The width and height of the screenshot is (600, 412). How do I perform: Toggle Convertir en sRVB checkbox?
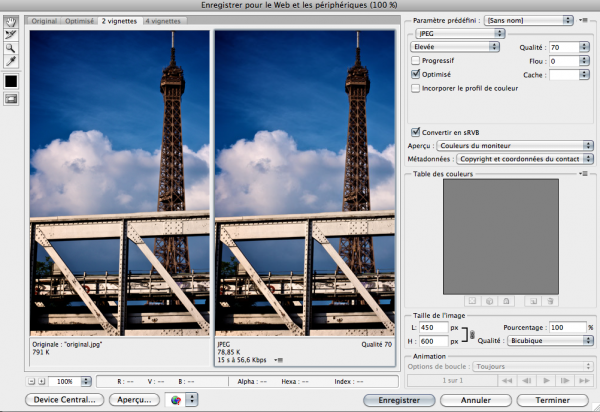(416, 131)
